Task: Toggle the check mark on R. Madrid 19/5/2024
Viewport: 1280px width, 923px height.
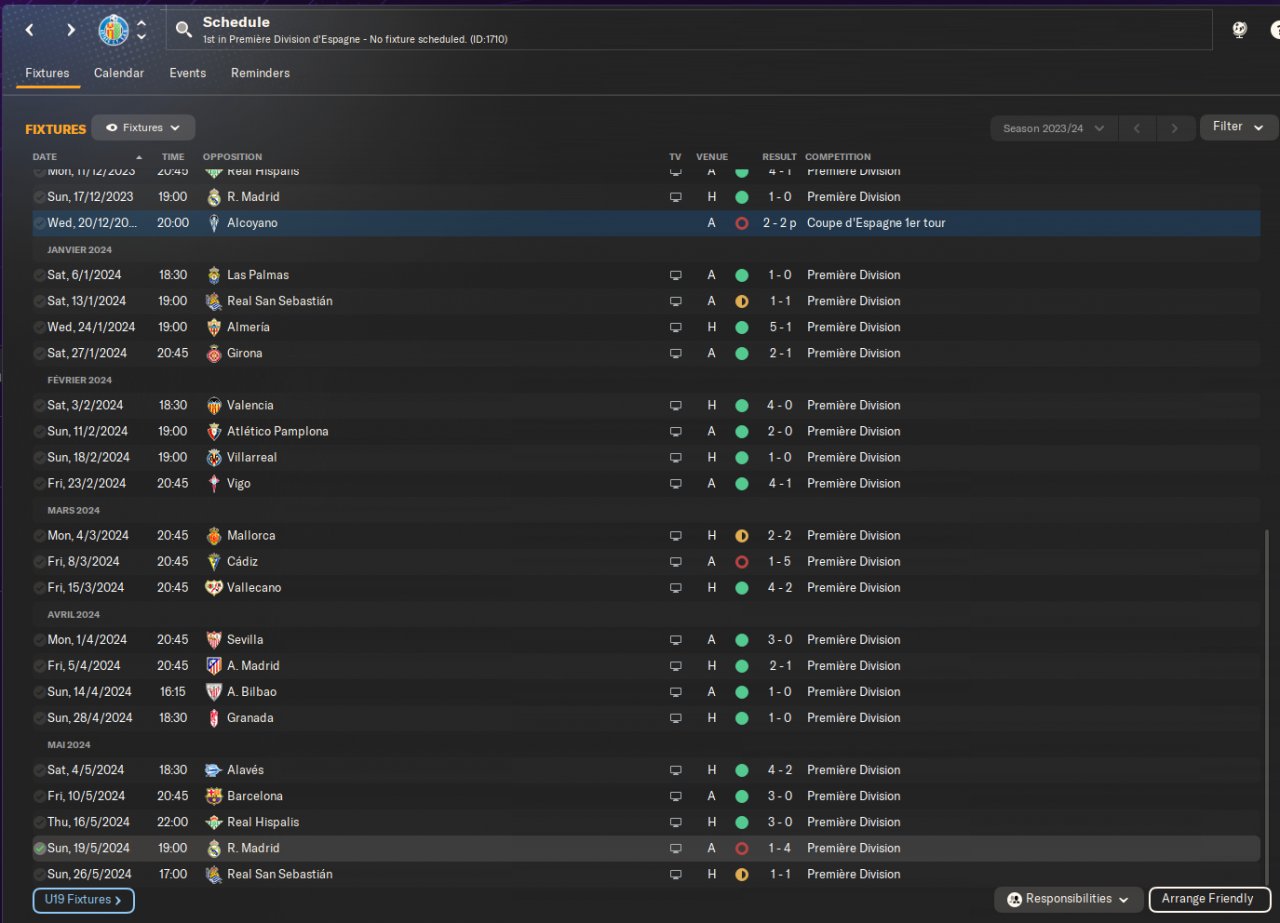Action: point(39,848)
